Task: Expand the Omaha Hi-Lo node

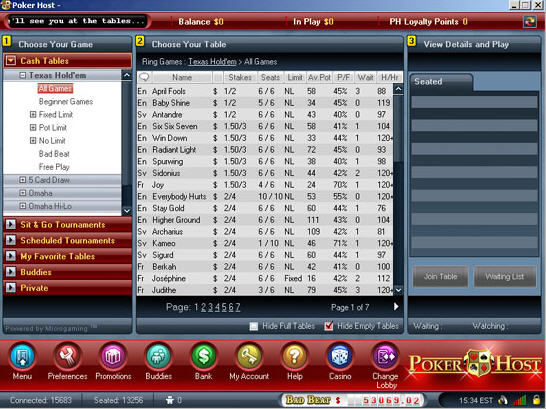Action: tap(23, 206)
